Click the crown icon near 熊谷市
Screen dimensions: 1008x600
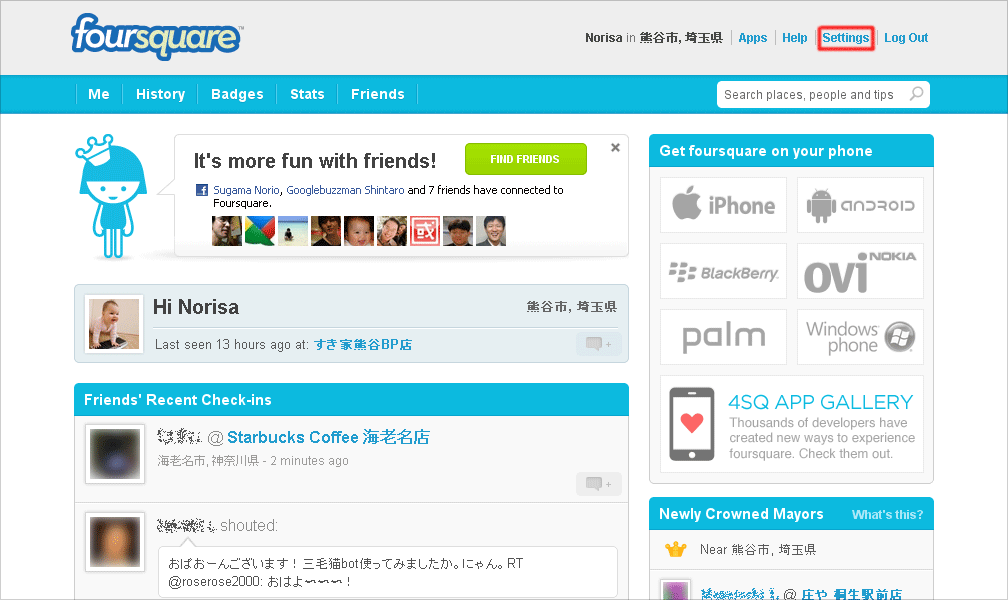click(x=676, y=549)
